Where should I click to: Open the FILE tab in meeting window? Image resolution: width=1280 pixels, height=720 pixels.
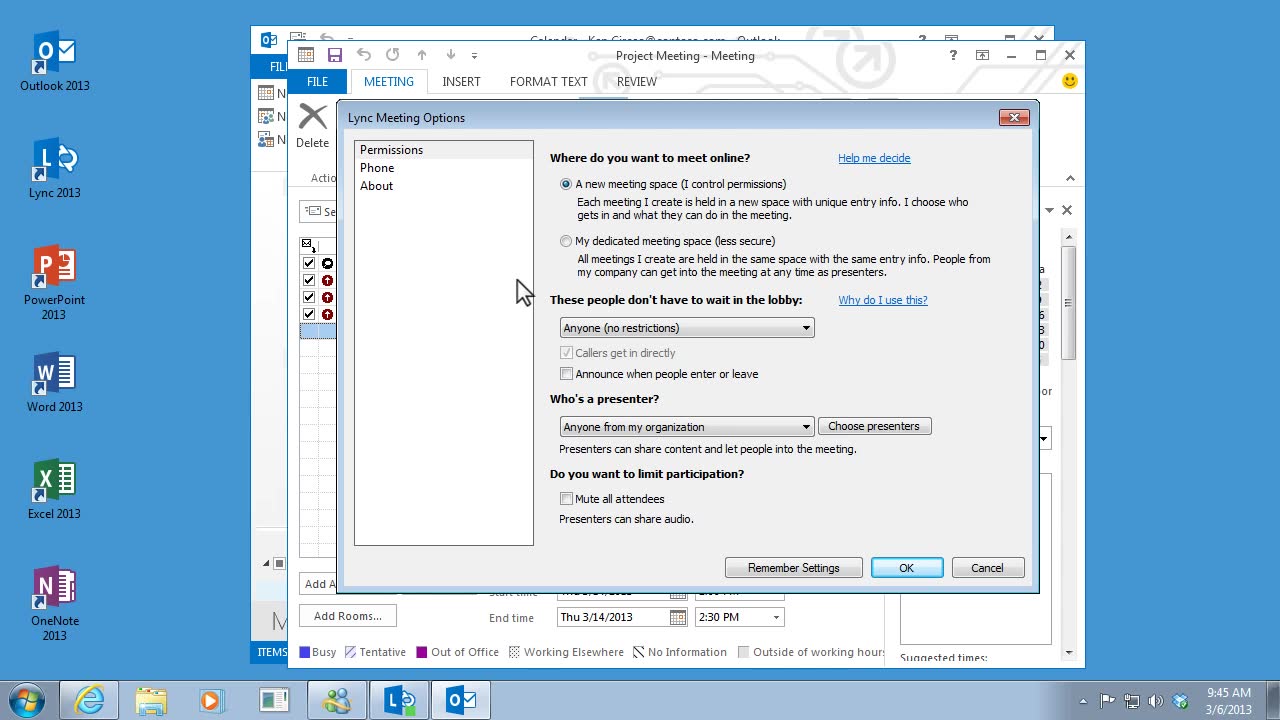317,81
